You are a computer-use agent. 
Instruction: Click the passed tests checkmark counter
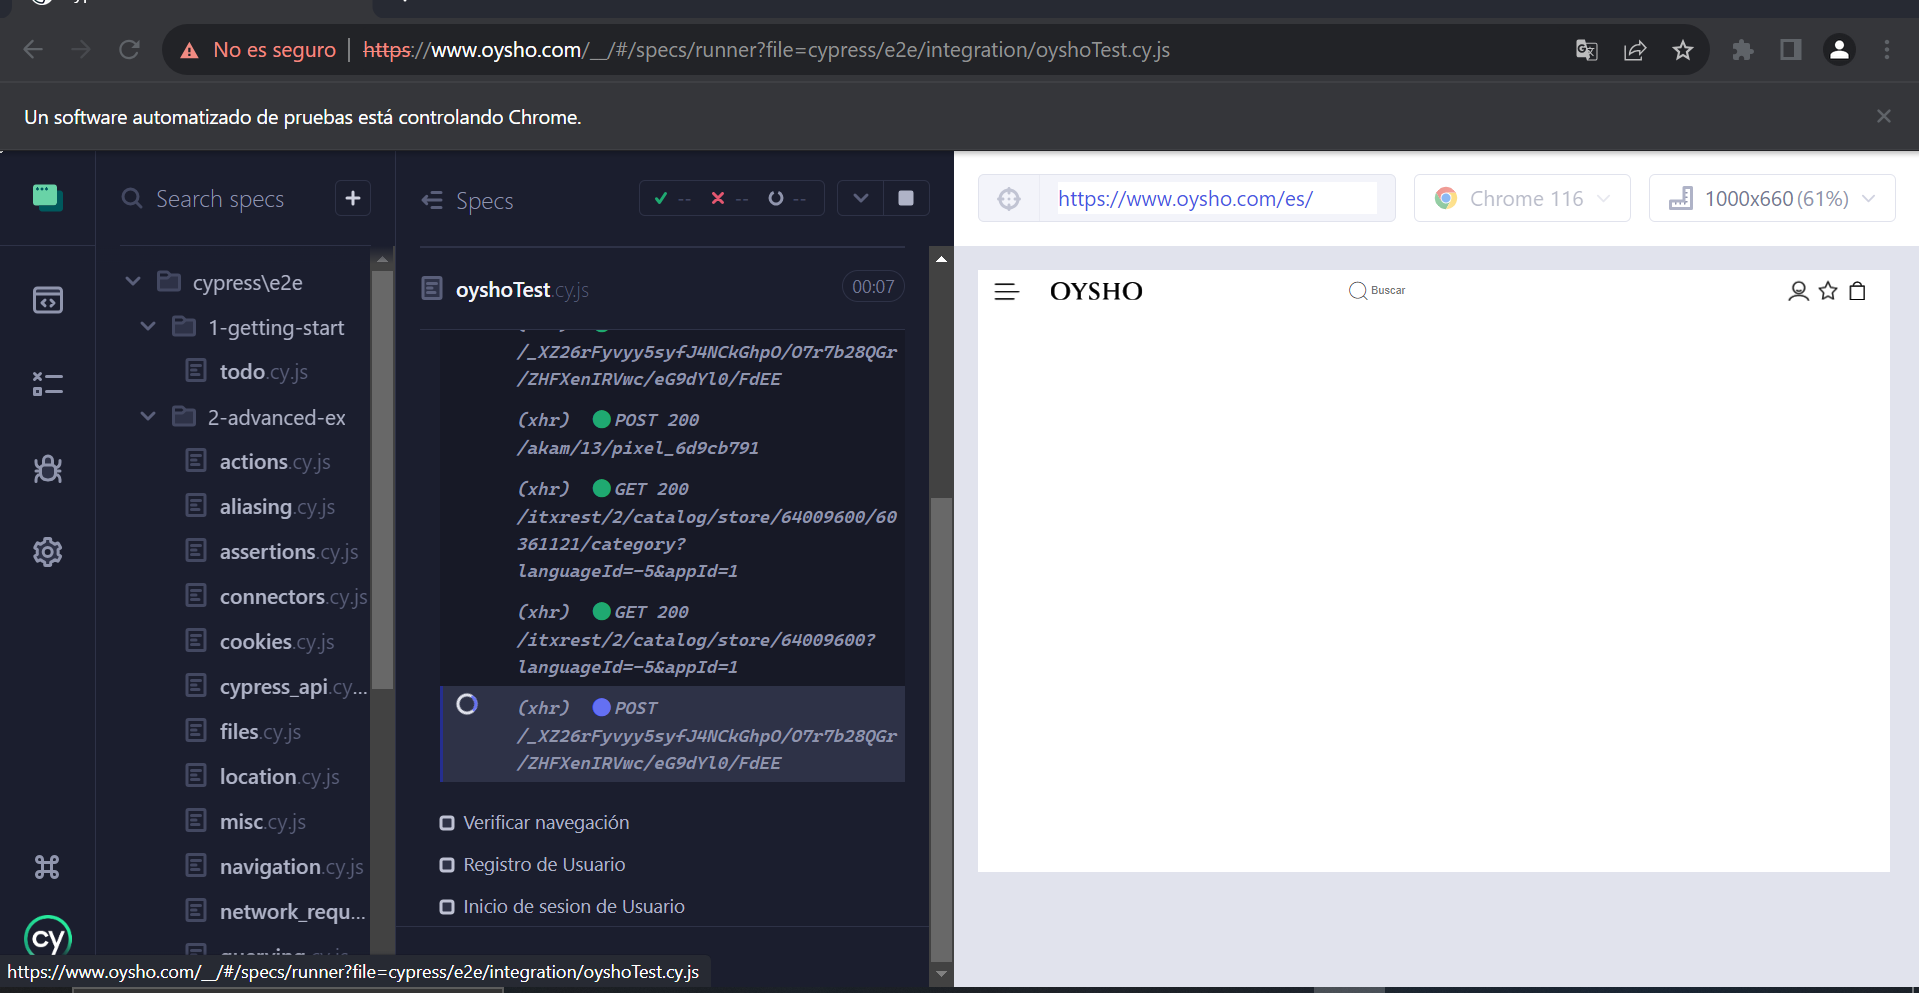tap(672, 198)
